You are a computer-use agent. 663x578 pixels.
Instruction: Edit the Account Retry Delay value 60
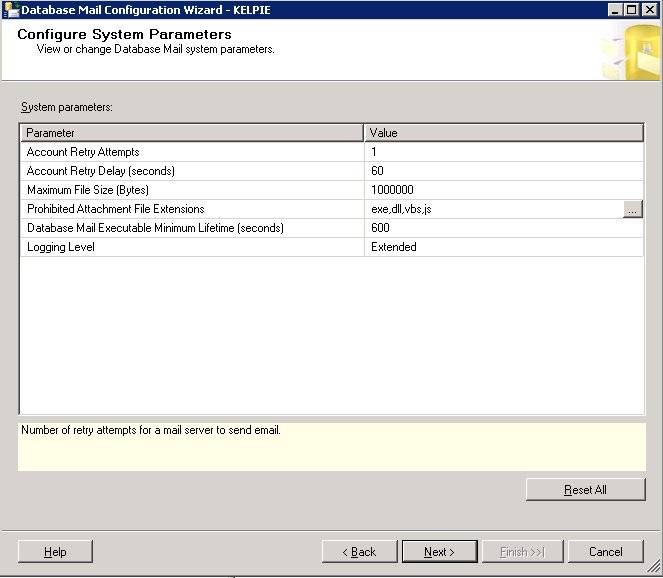click(x=504, y=171)
